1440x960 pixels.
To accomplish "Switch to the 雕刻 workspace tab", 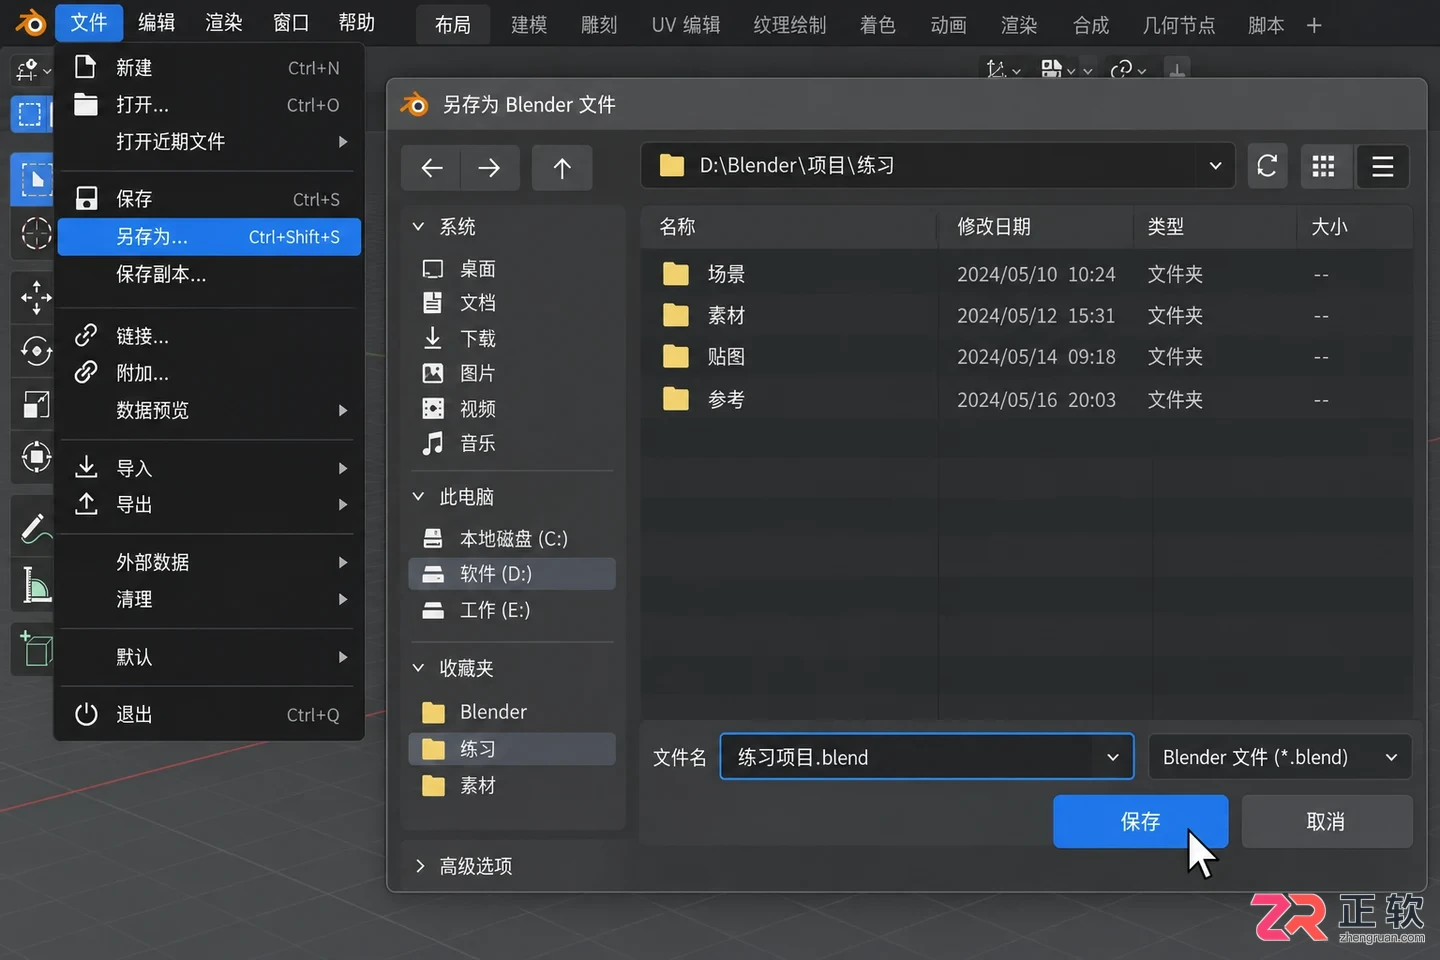I will (599, 25).
